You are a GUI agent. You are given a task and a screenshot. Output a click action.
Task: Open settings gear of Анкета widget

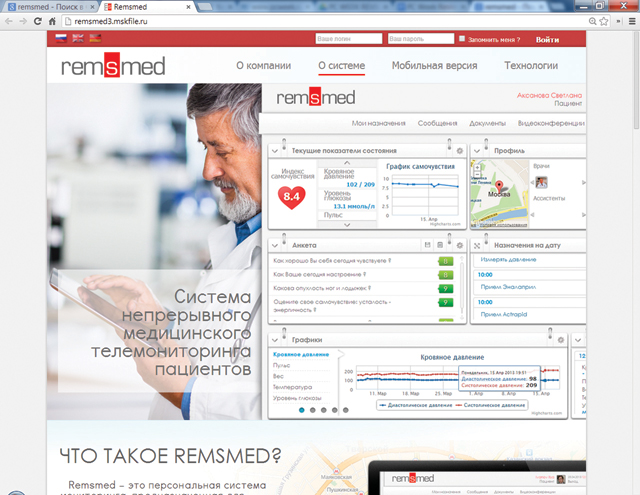tap(460, 245)
